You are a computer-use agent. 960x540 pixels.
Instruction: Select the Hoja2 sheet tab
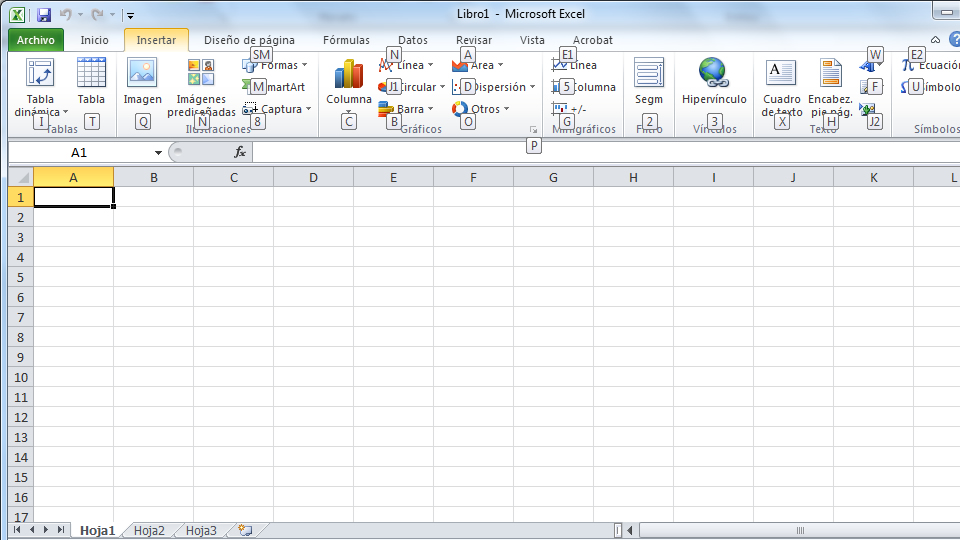tap(149, 530)
